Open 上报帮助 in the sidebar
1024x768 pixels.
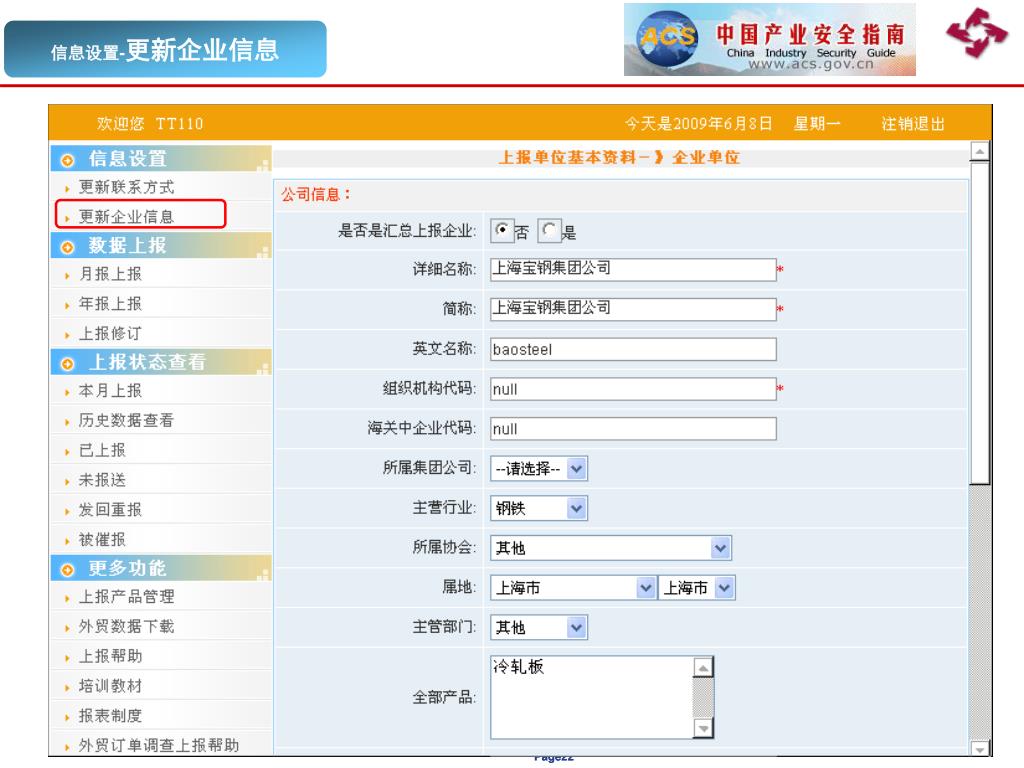110,656
